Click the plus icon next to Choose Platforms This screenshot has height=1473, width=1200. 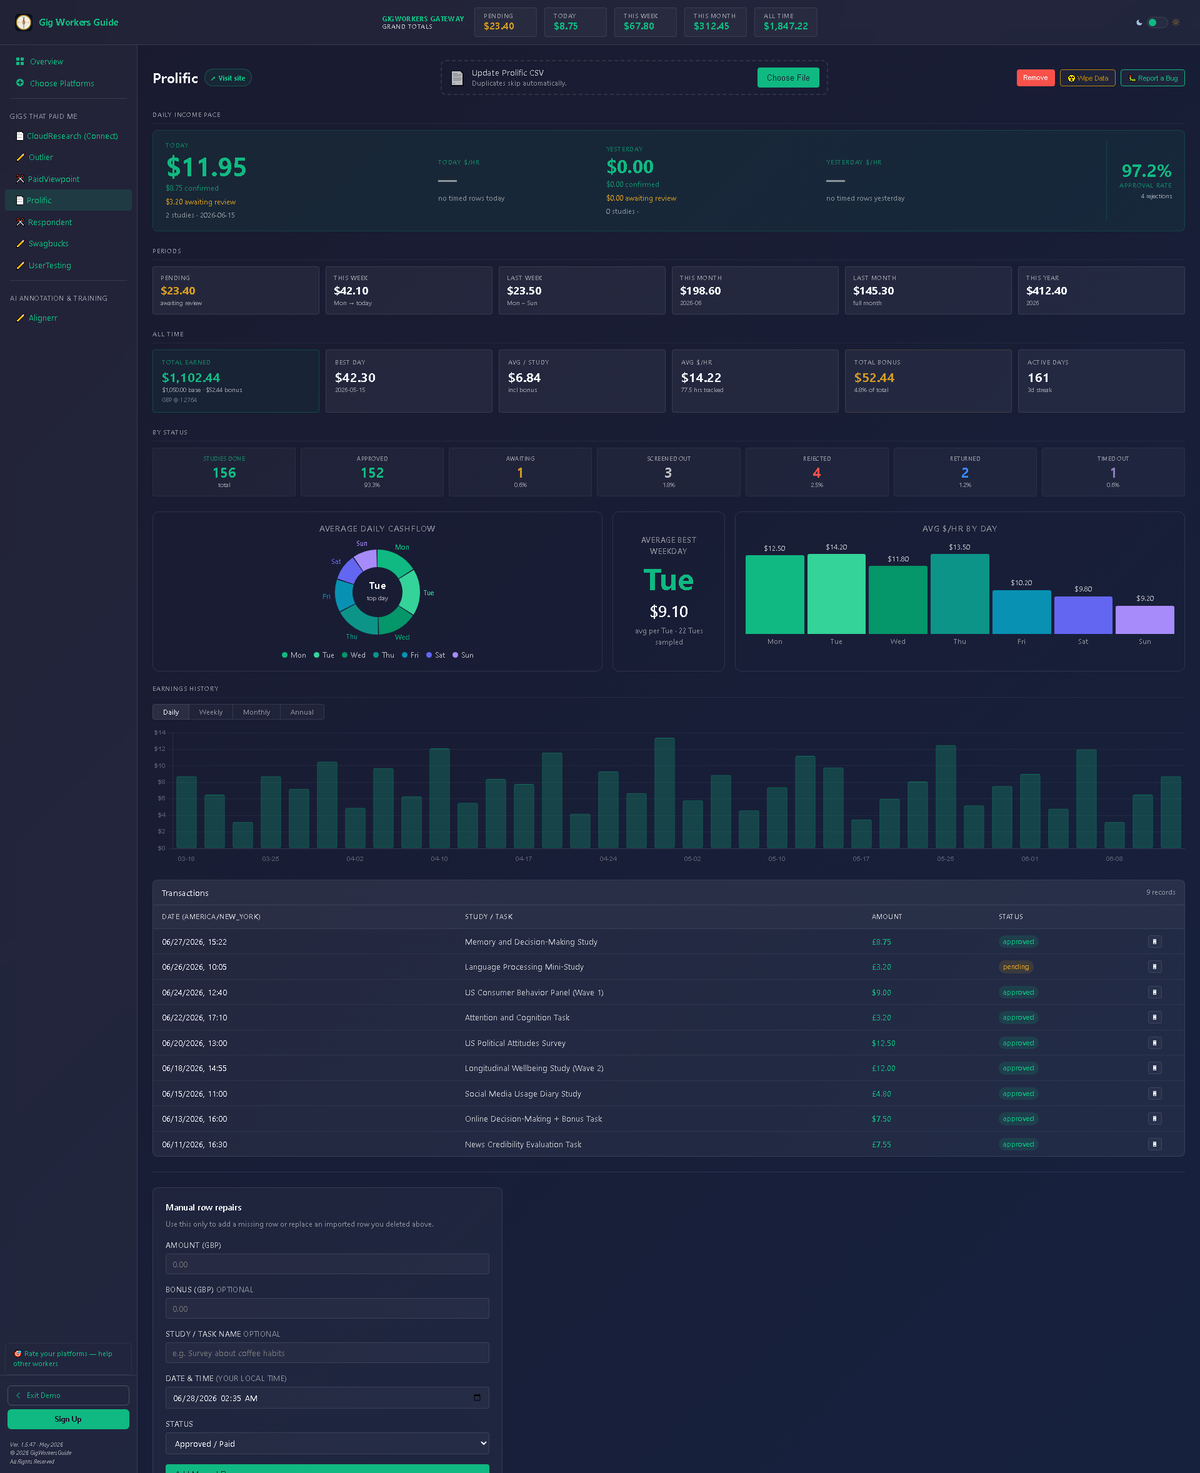[20, 83]
